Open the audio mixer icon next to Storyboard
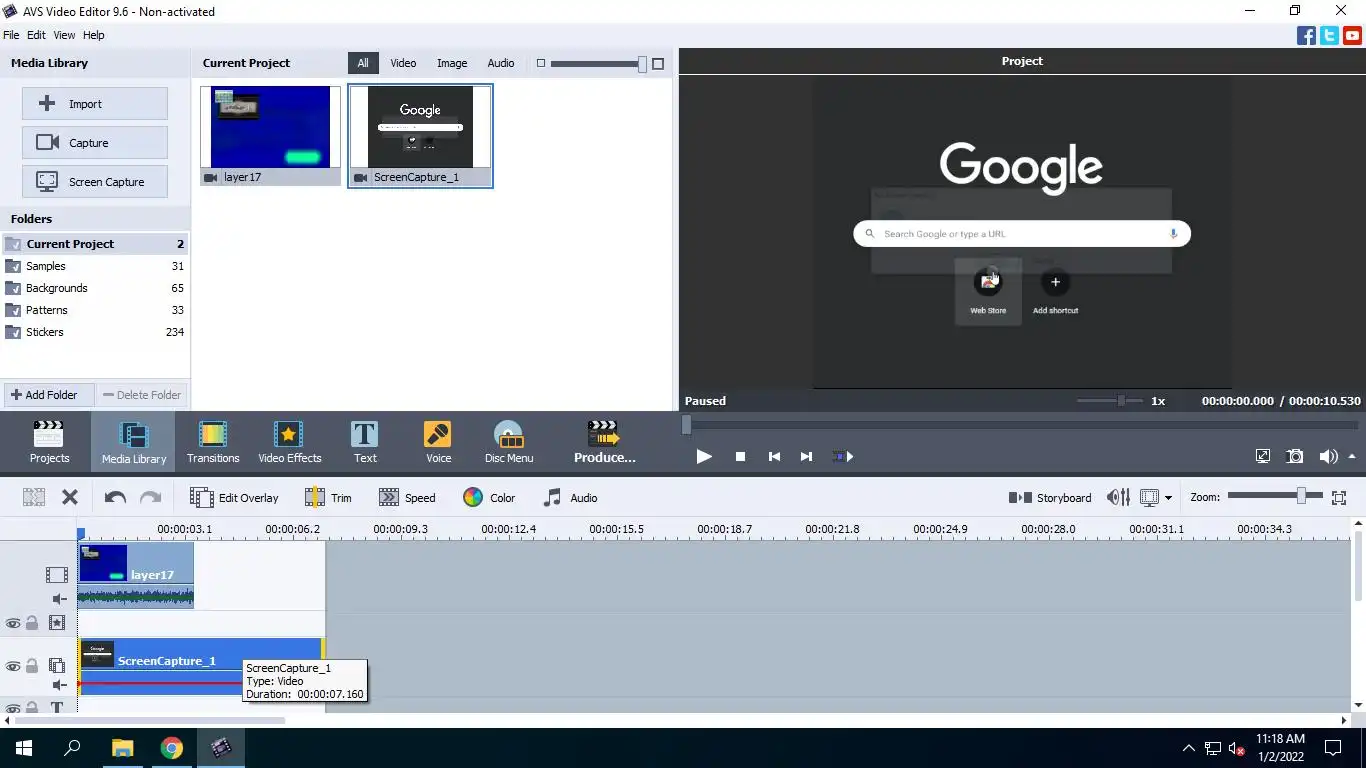 click(1118, 497)
